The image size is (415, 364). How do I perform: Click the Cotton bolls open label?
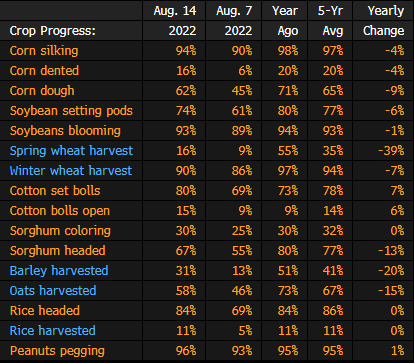click(x=60, y=211)
